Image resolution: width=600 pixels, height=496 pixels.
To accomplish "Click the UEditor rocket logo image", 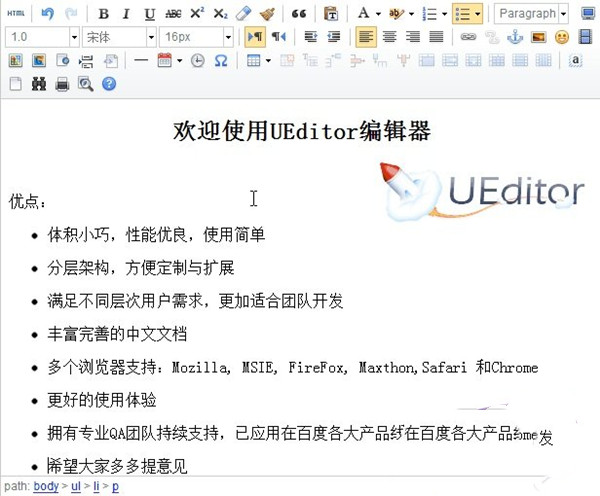I will [482, 192].
